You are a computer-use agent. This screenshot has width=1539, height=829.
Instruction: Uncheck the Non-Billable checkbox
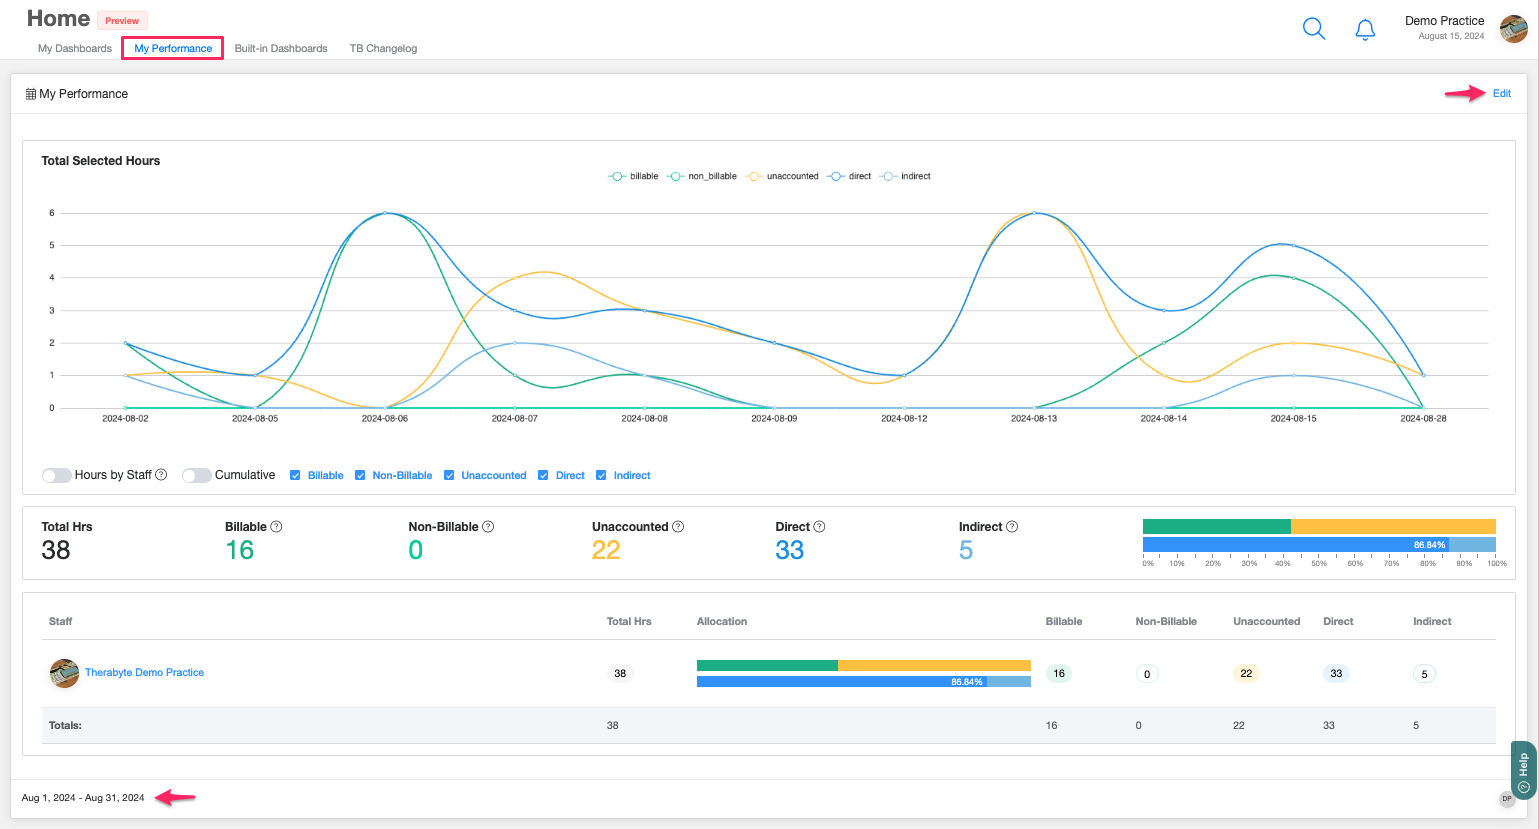coord(360,476)
